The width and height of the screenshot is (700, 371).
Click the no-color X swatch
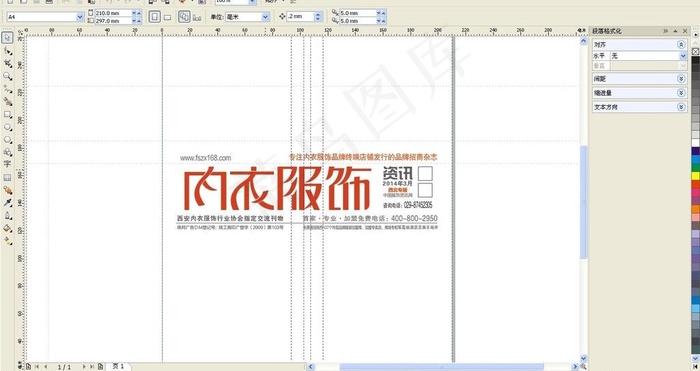(x=696, y=52)
